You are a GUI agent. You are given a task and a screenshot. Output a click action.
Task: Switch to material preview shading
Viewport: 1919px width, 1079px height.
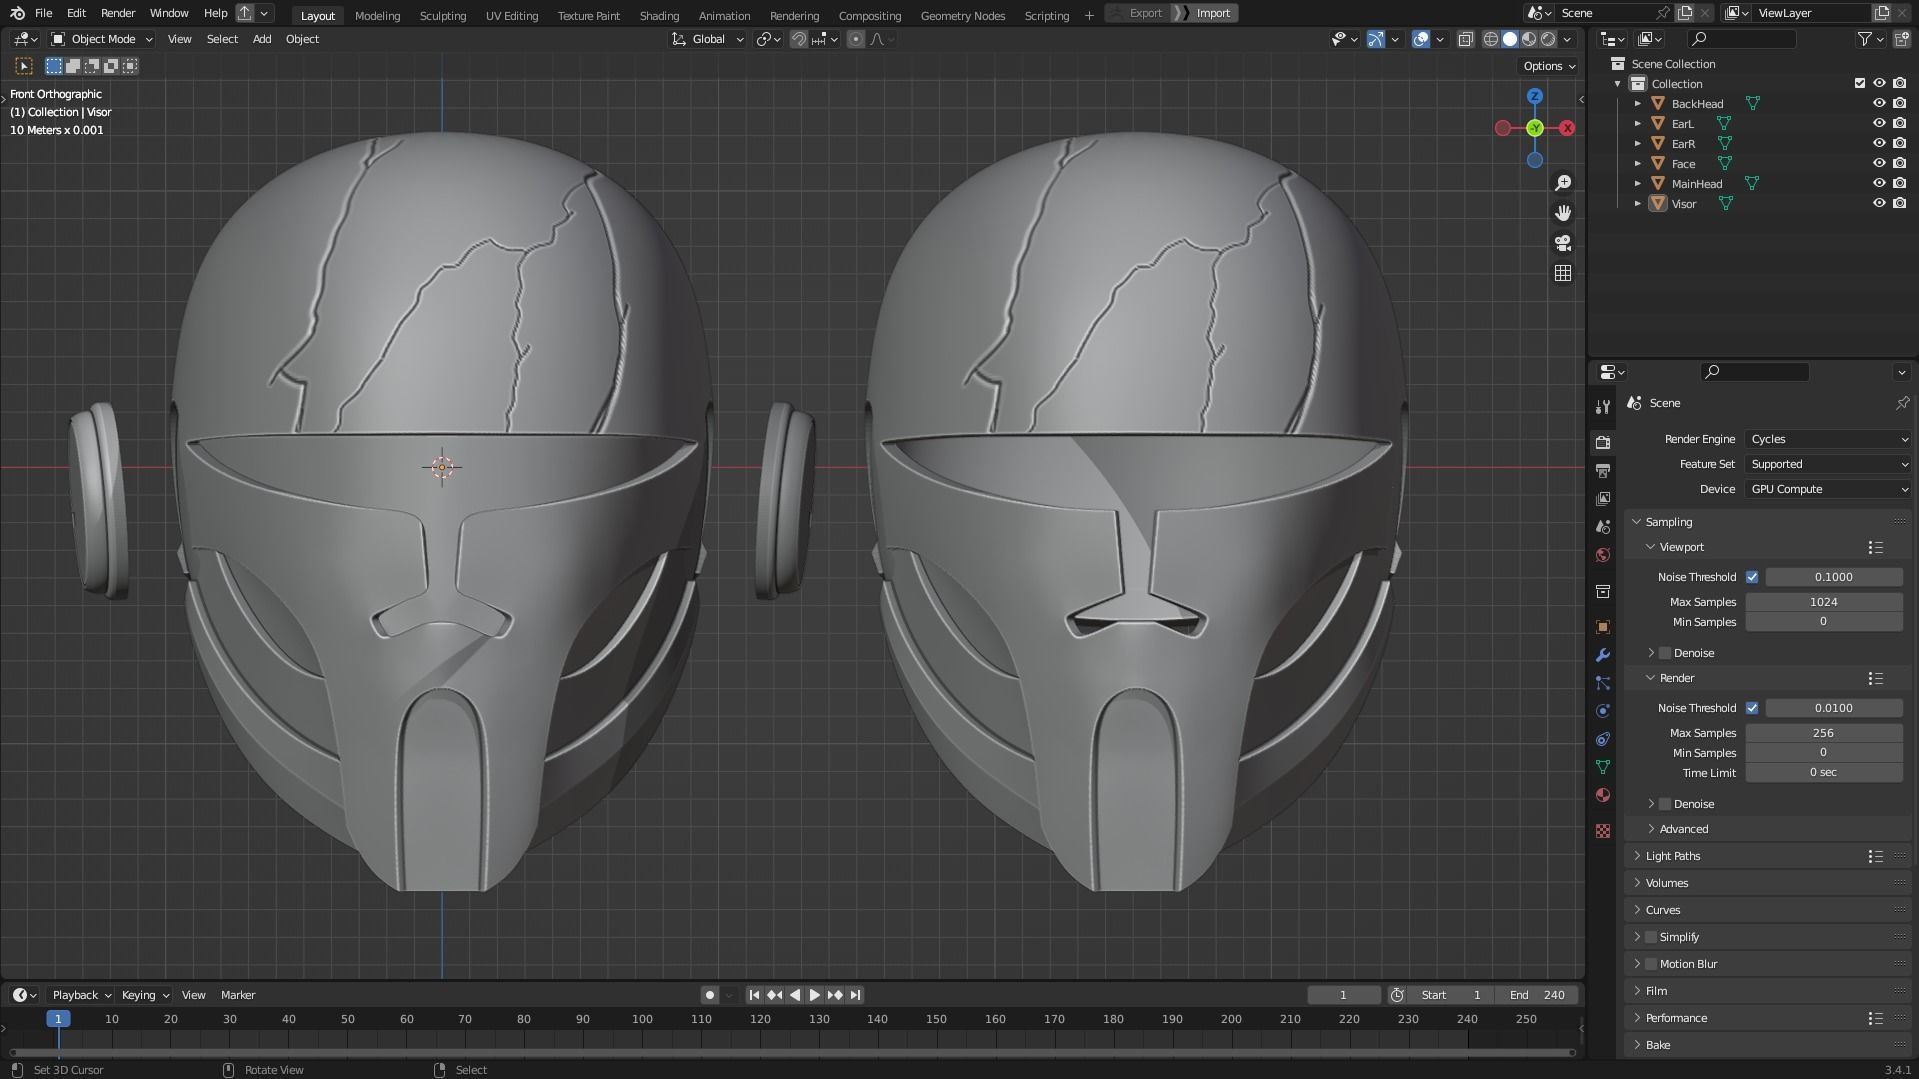1529,39
